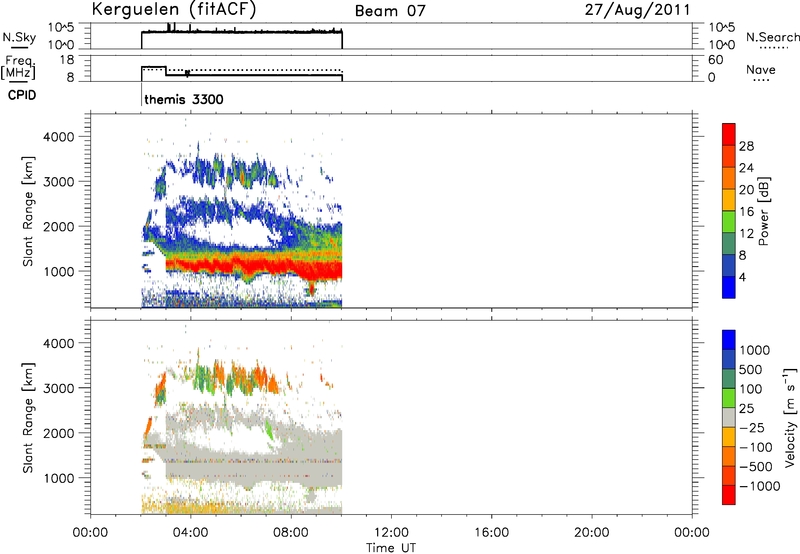Click the date '27/Aug/2011'

[x=637, y=10]
